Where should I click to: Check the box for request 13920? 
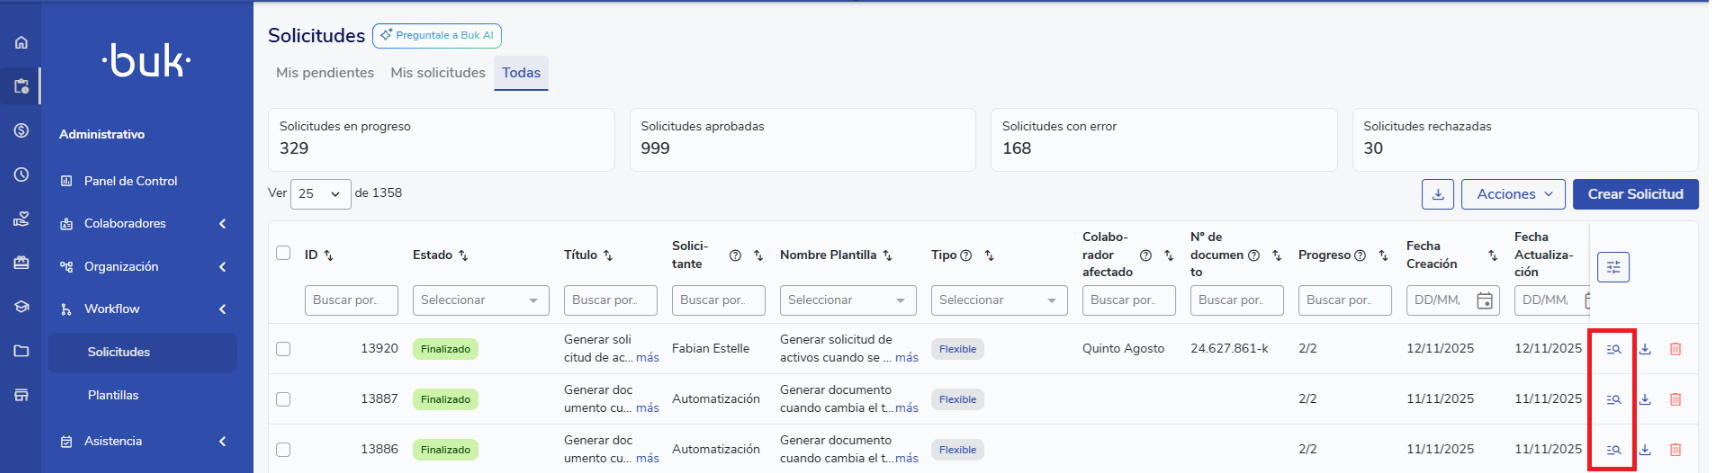283,349
